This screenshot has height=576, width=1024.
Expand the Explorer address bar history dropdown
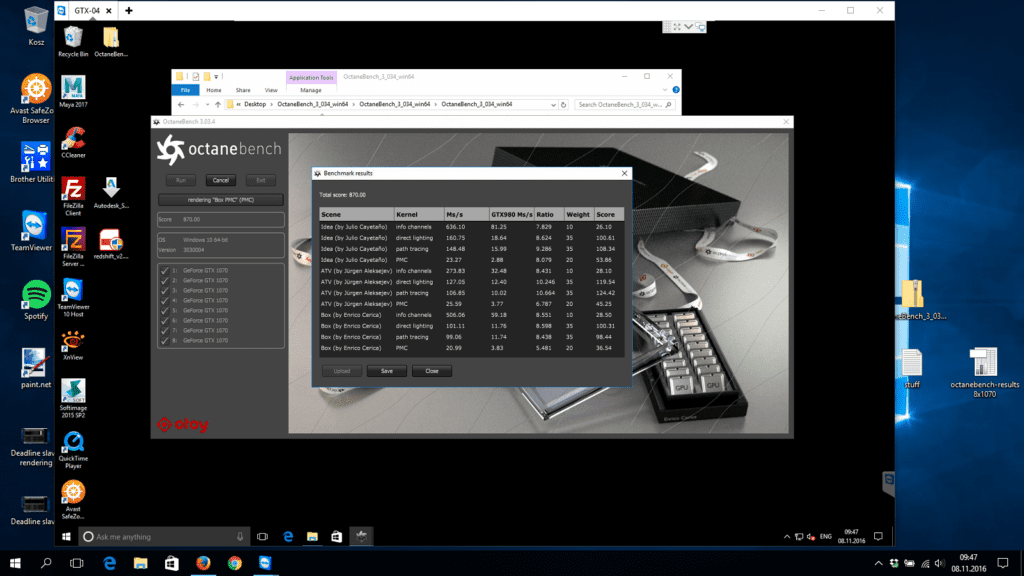[553, 104]
